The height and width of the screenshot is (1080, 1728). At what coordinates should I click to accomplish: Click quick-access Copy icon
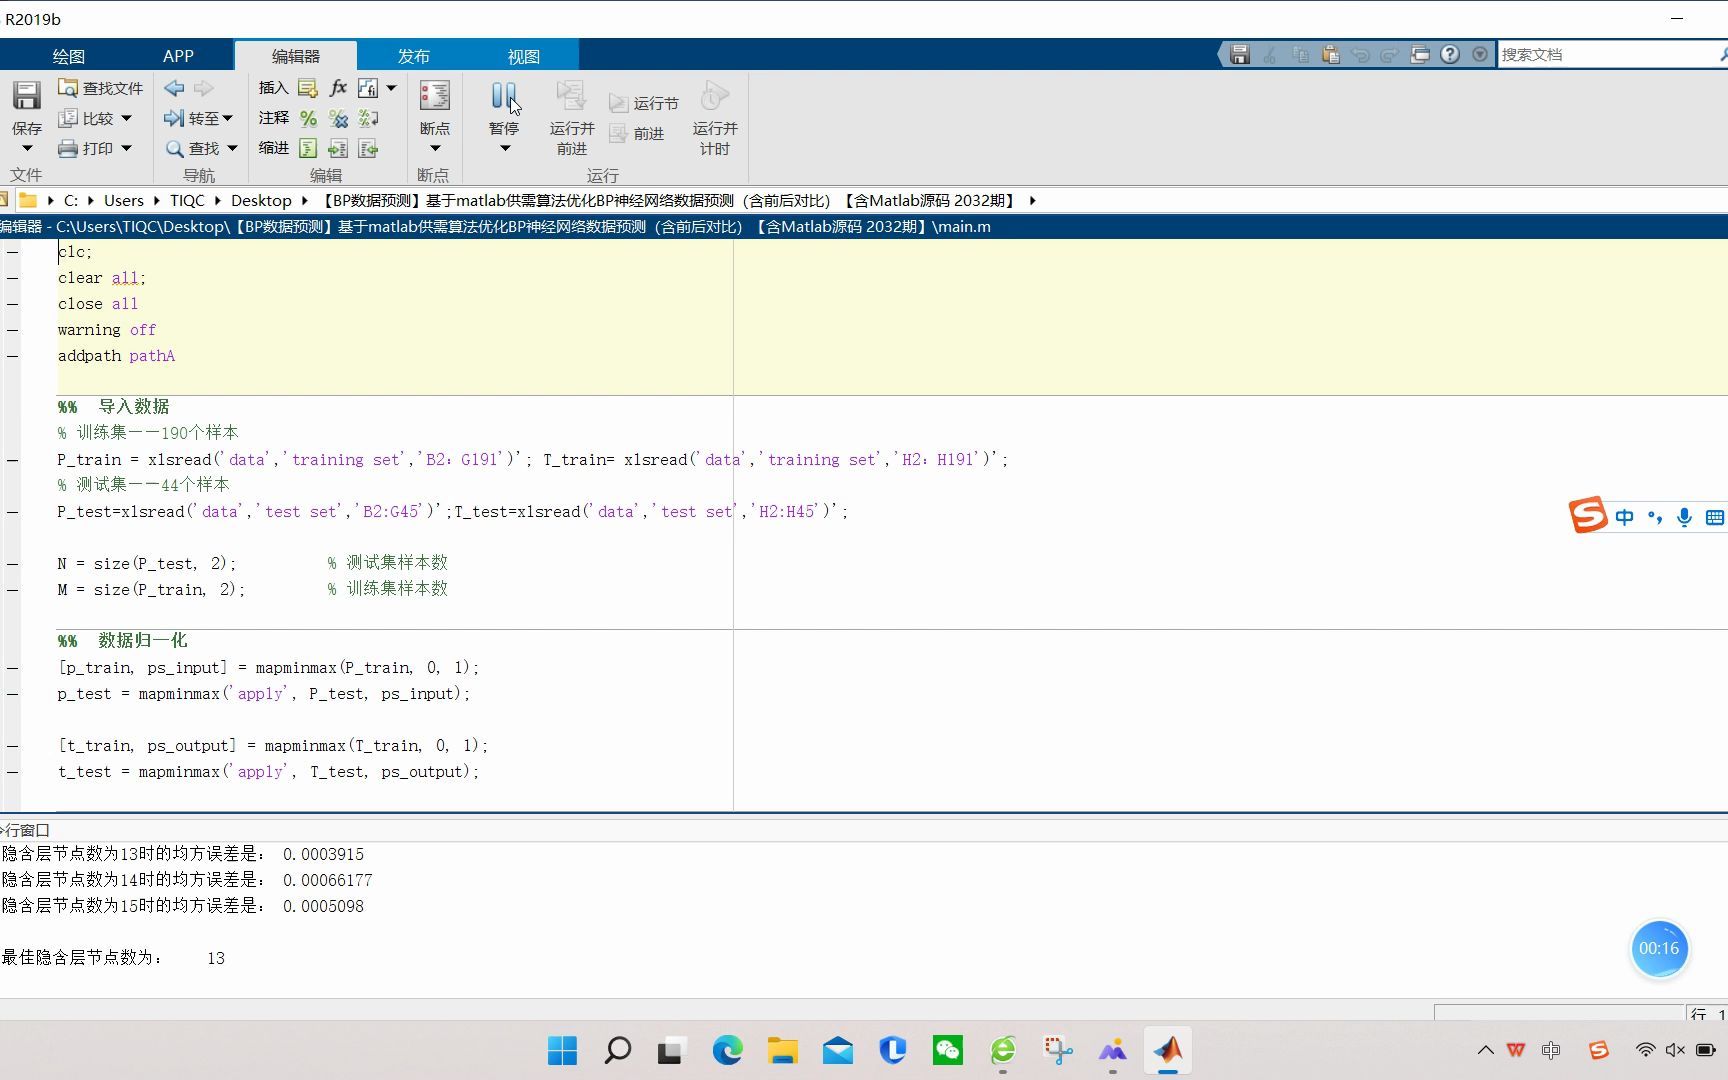(x=1300, y=55)
